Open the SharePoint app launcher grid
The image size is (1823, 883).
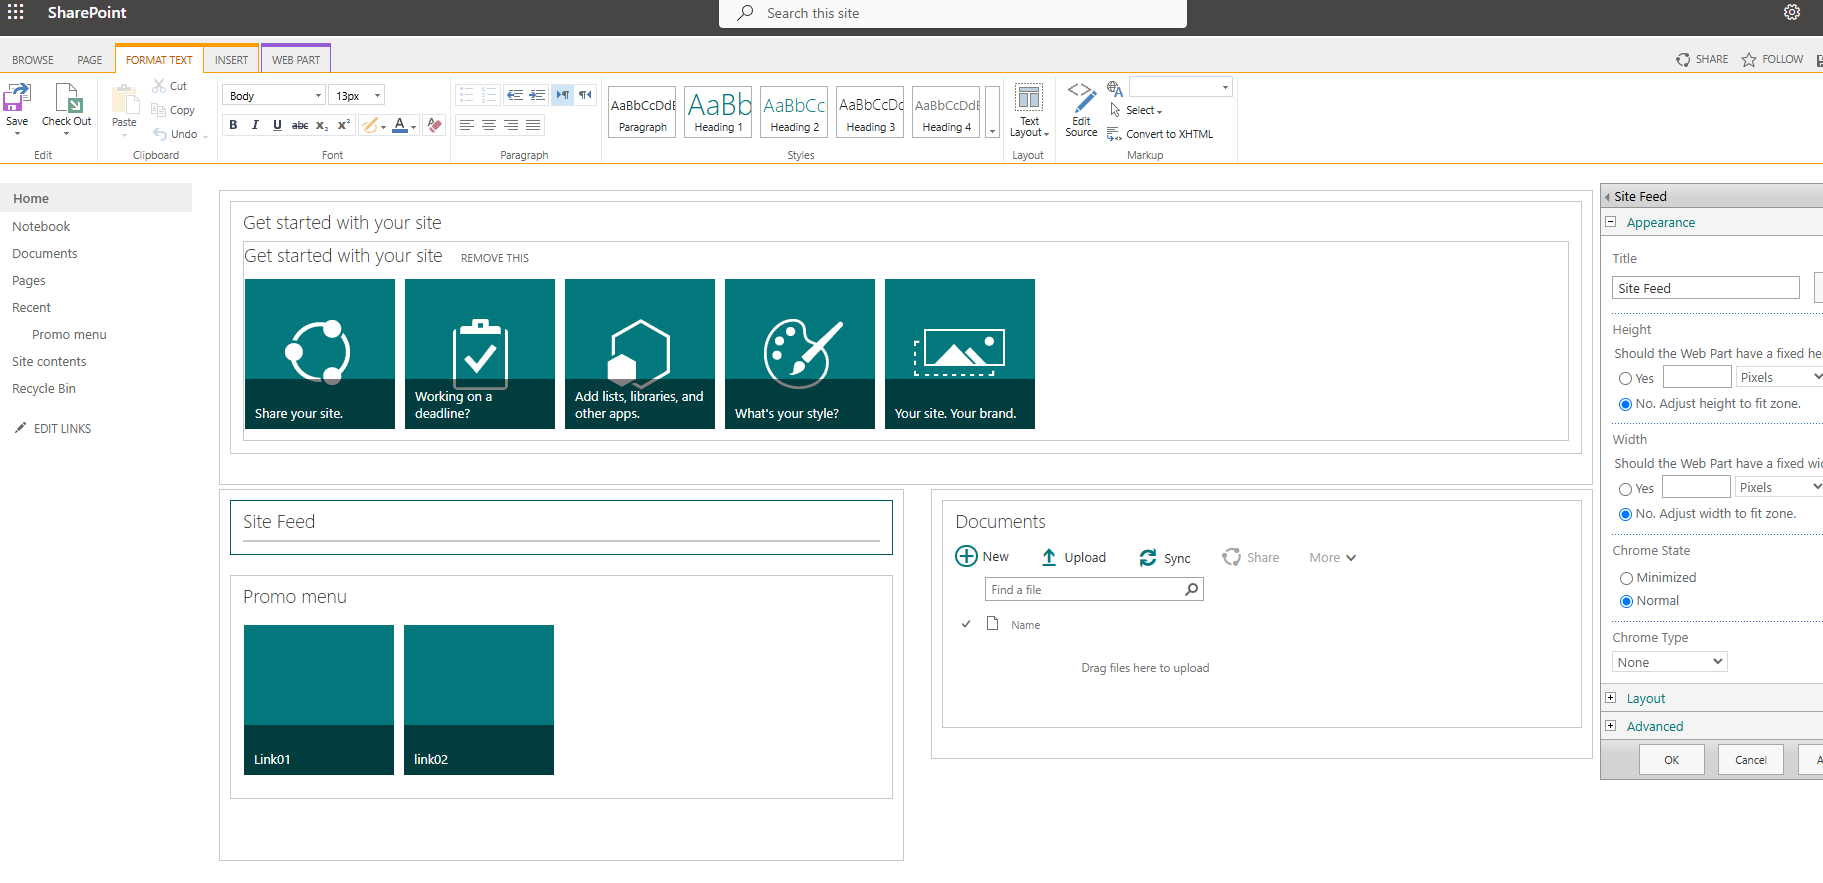click(x=16, y=12)
